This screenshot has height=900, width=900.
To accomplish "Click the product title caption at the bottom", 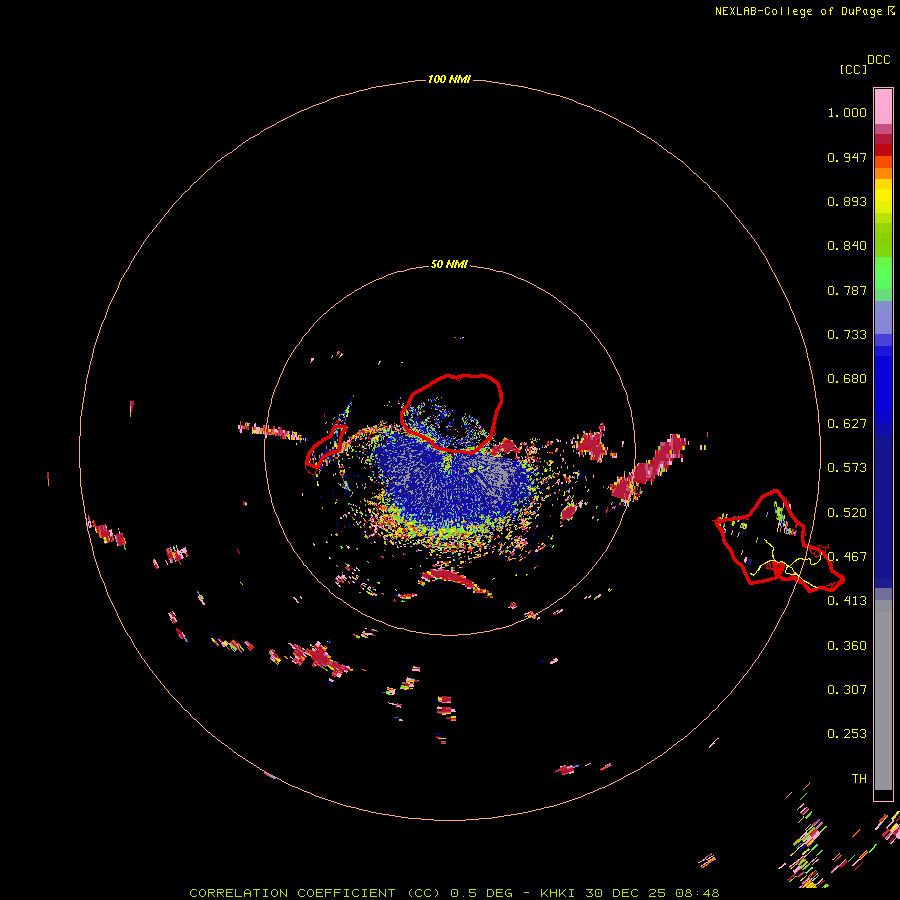I will pos(454,893).
